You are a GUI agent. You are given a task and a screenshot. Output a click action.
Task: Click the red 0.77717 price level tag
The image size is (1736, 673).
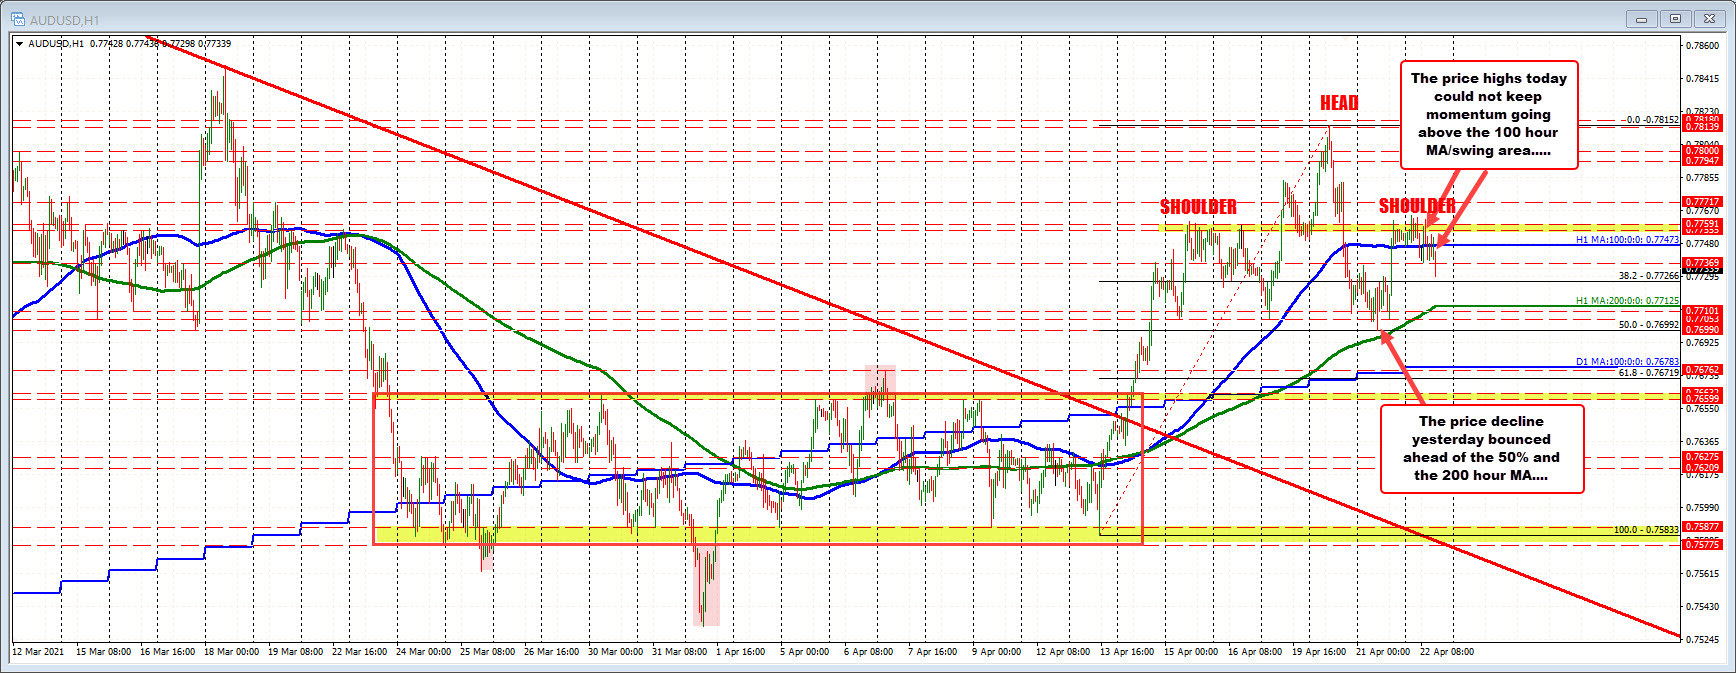click(1703, 202)
